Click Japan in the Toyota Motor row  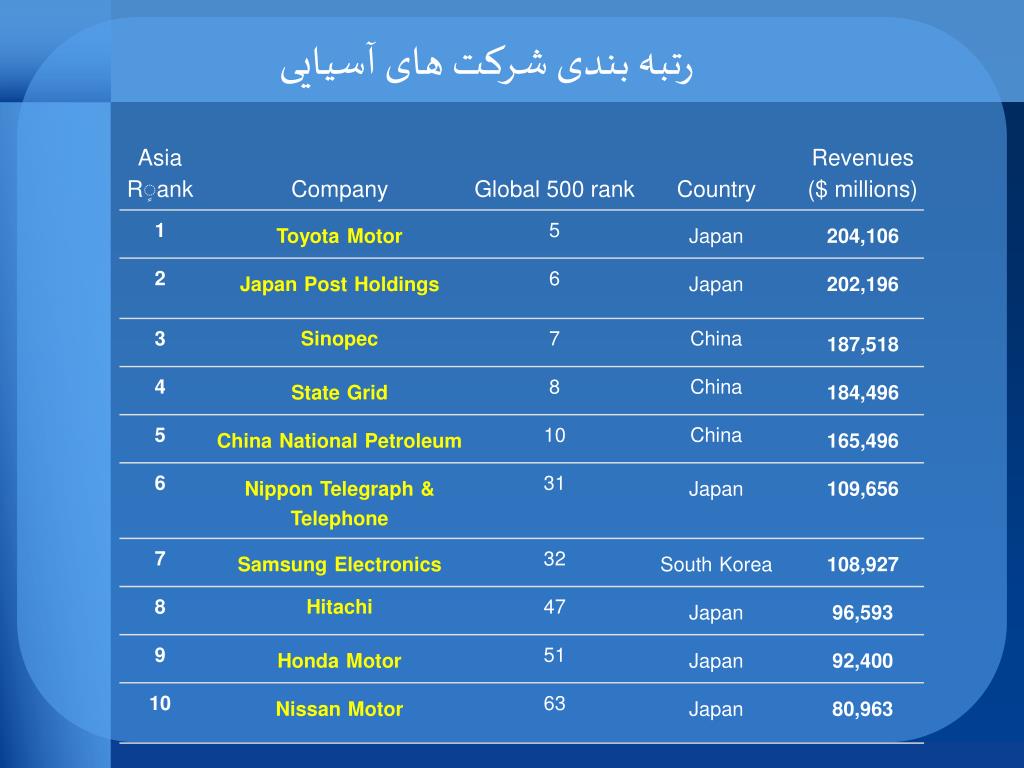click(716, 236)
